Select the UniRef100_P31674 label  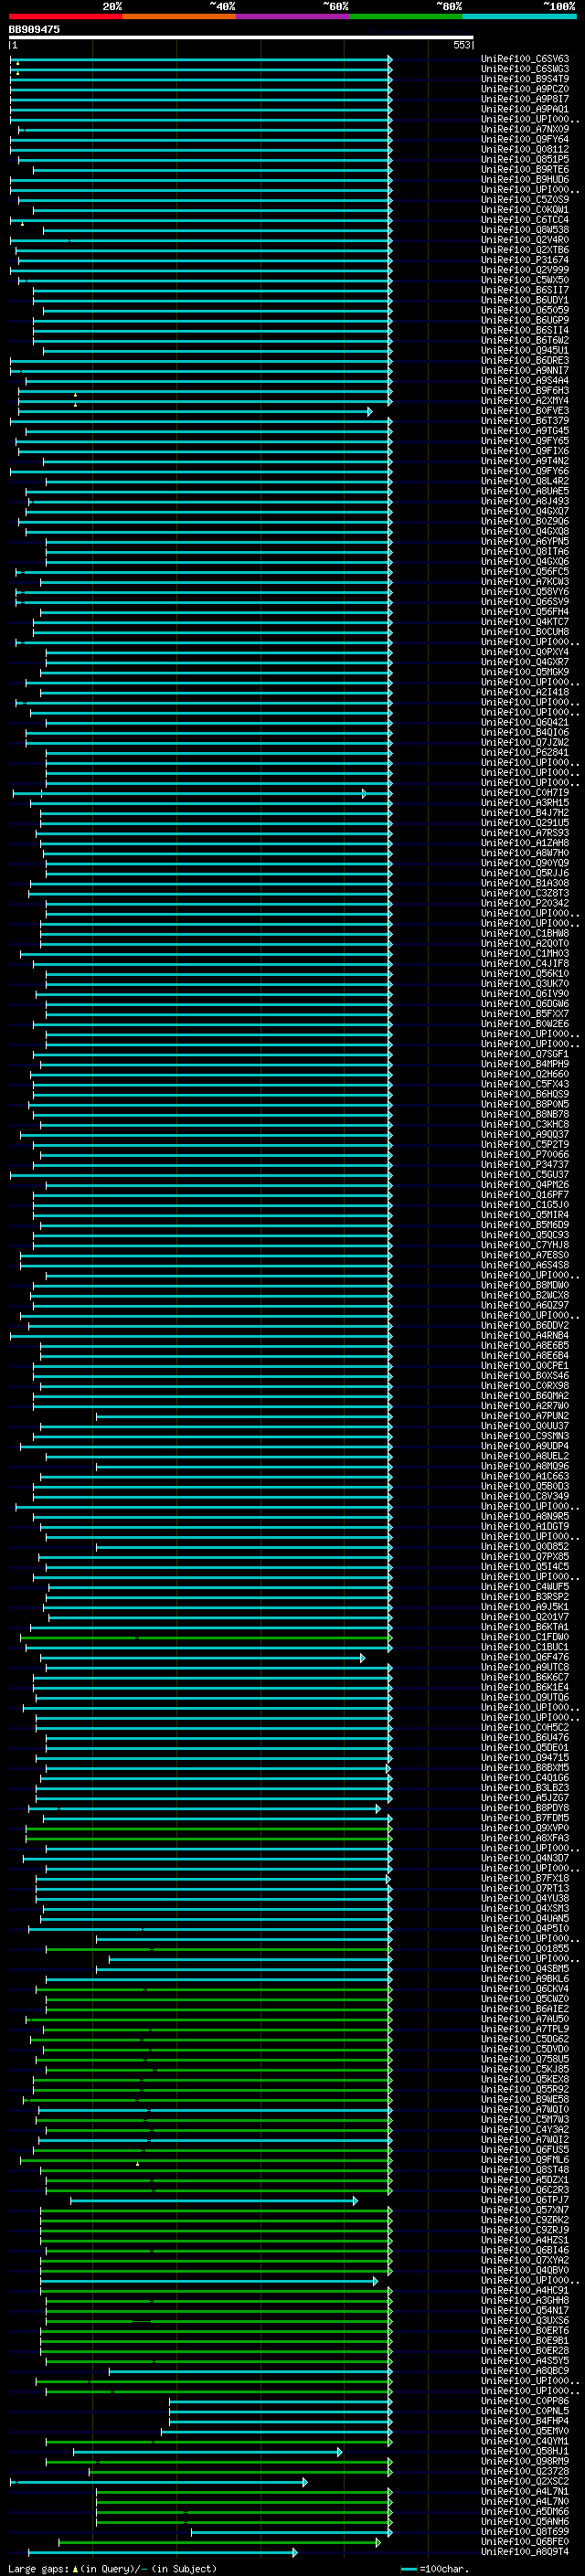[x=525, y=259]
